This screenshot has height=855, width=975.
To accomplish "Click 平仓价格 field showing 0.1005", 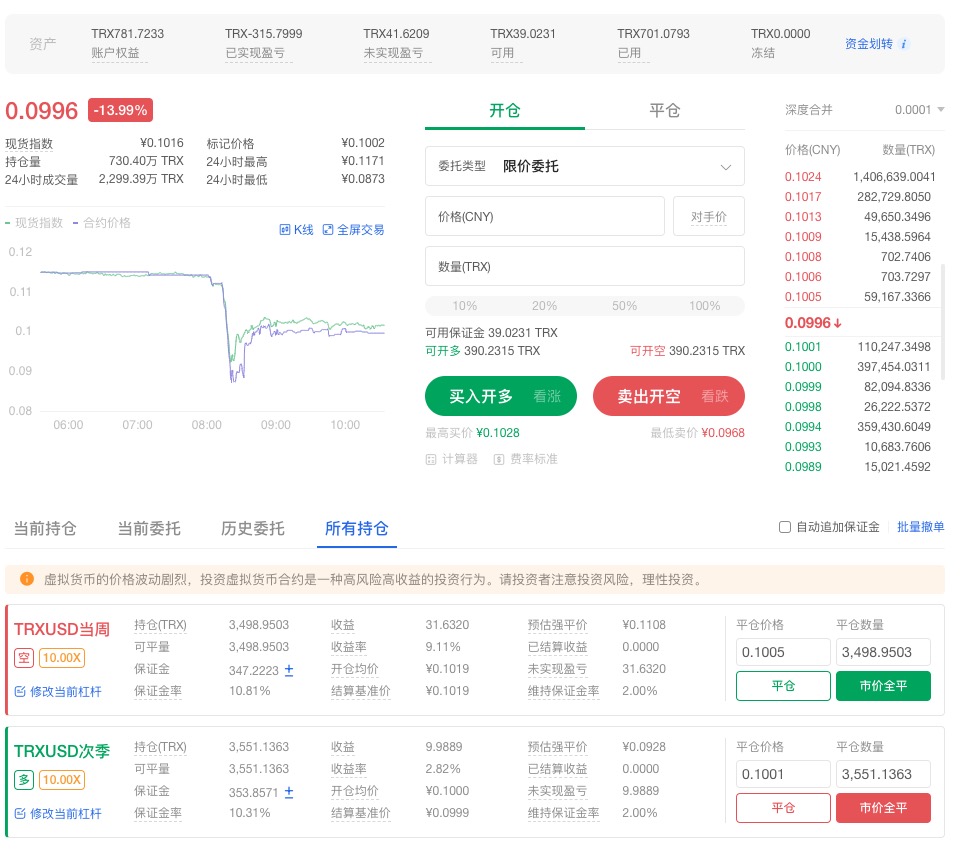I will tap(783, 652).
